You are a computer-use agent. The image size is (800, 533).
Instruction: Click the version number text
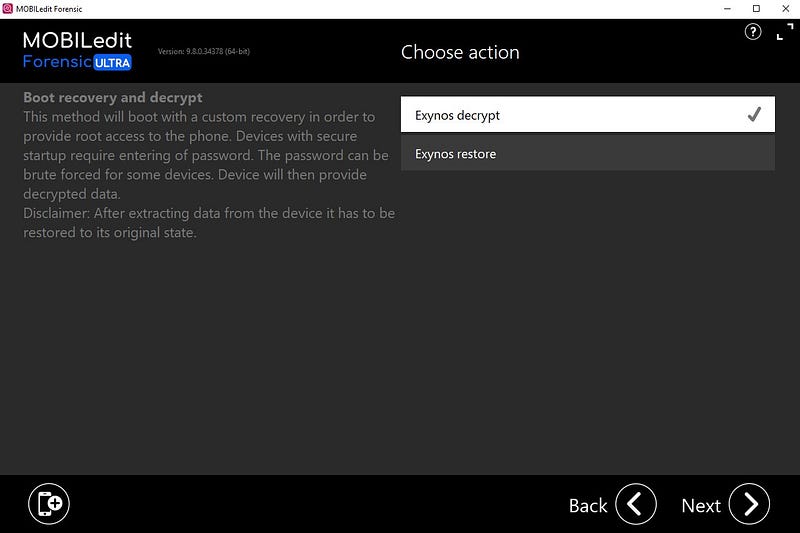click(x=204, y=52)
